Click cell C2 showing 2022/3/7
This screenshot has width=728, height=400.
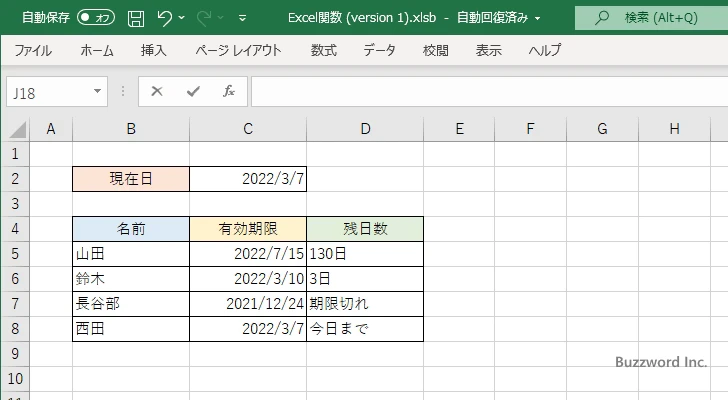(x=248, y=179)
